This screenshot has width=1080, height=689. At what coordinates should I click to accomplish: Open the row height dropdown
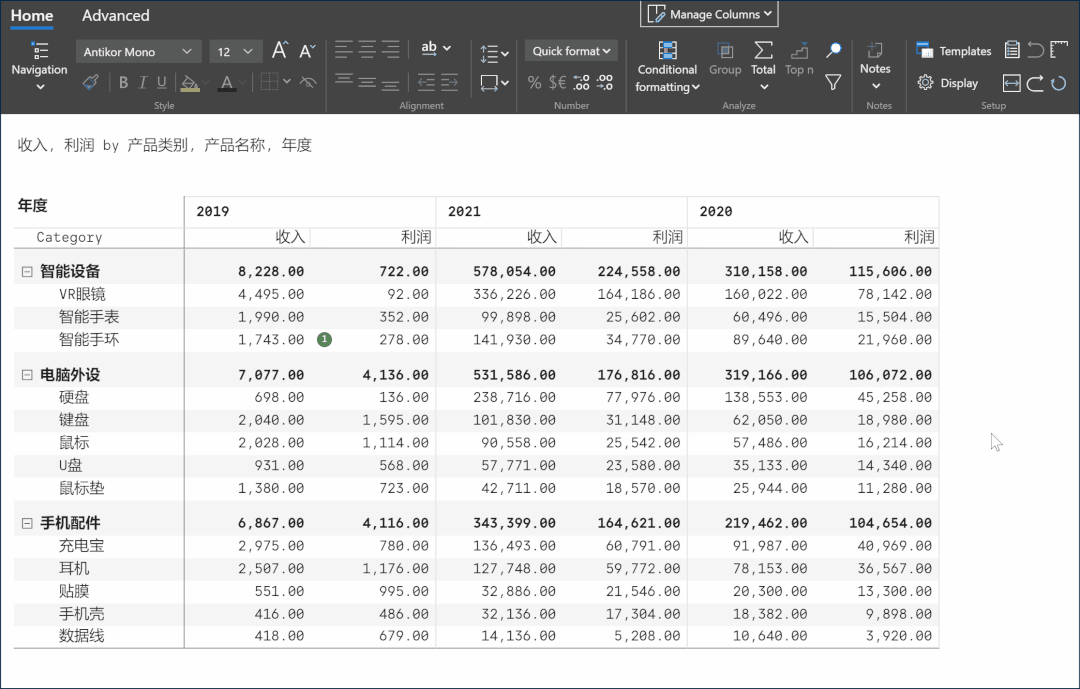click(494, 53)
